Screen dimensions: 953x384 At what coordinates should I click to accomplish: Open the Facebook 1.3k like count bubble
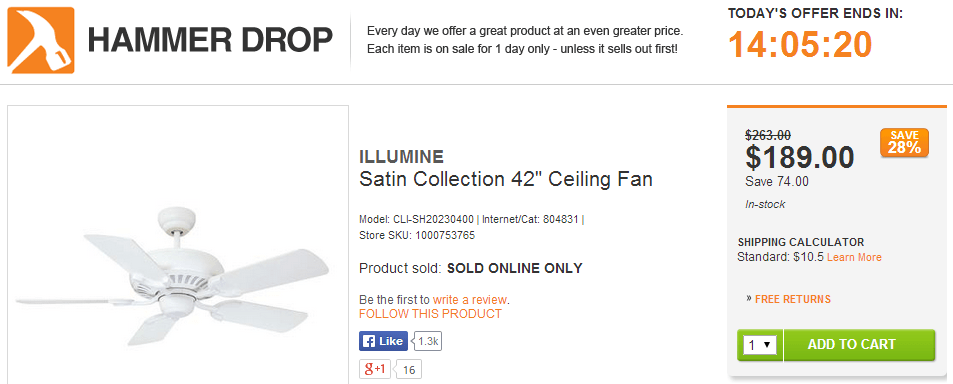pyautogui.click(x=427, y=341)
